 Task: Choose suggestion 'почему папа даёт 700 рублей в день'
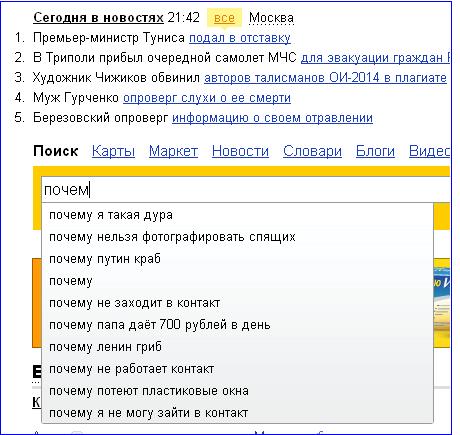[x=237, y=325]
